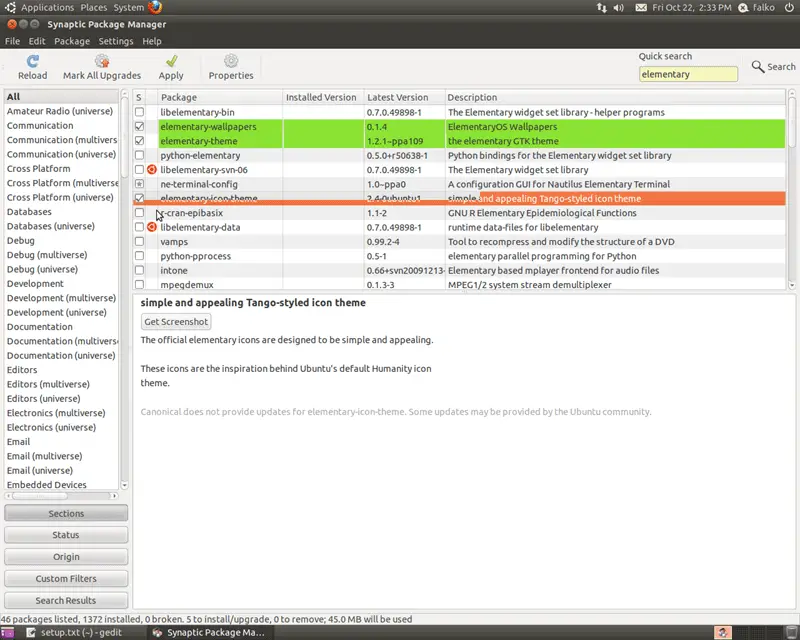Open the Properties gear icon
The width and height of the screenshot is (800, 640).
(x=231, y=61)
